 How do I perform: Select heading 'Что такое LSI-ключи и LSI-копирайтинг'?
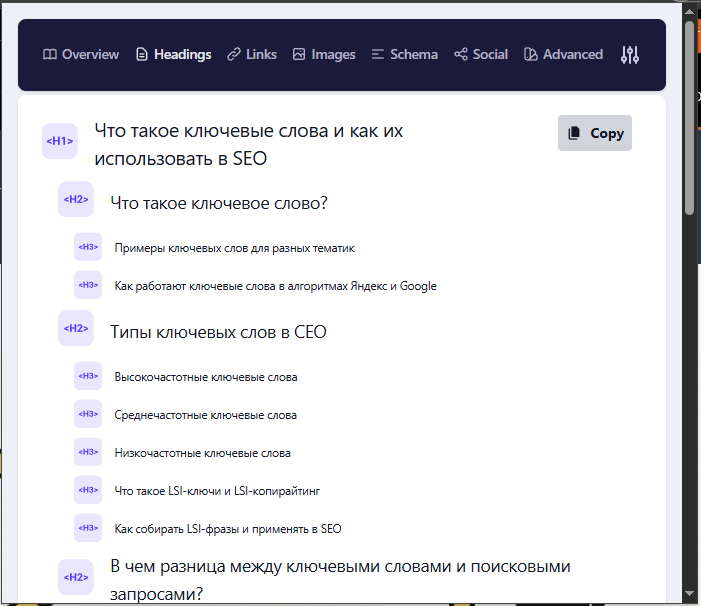click(x=217, y=491)
